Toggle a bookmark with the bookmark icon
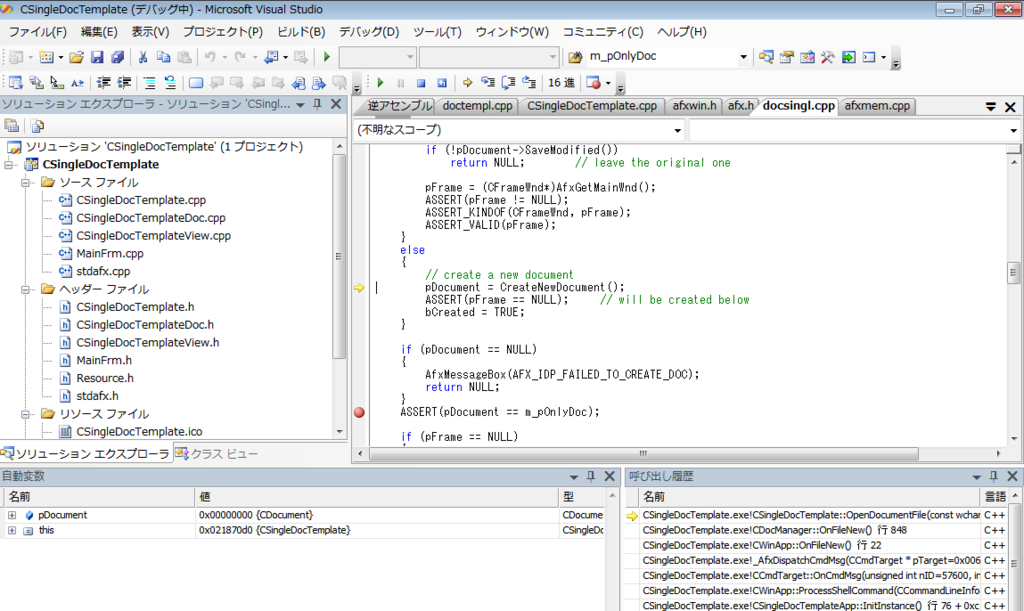Image resolution: width=1024 pixels, height=611 pixels. coord(196,83)
